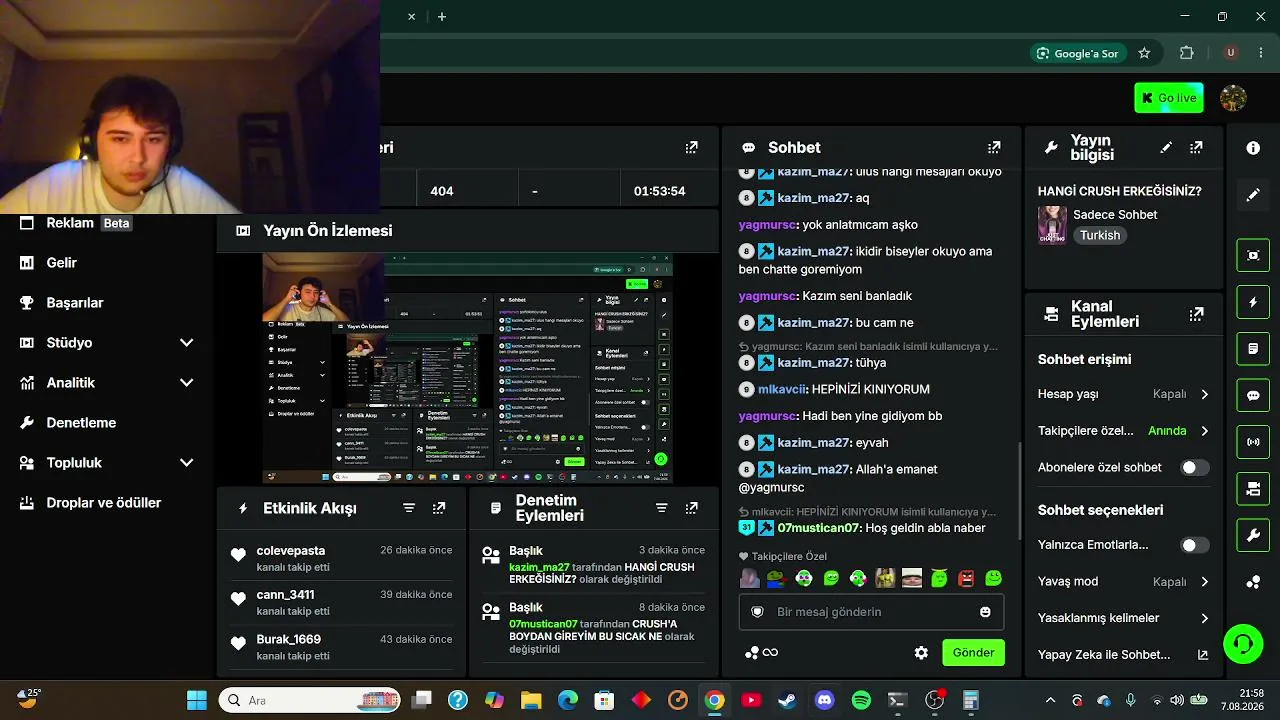
Task: Open the info icon in right rail
Action: 1253,147
